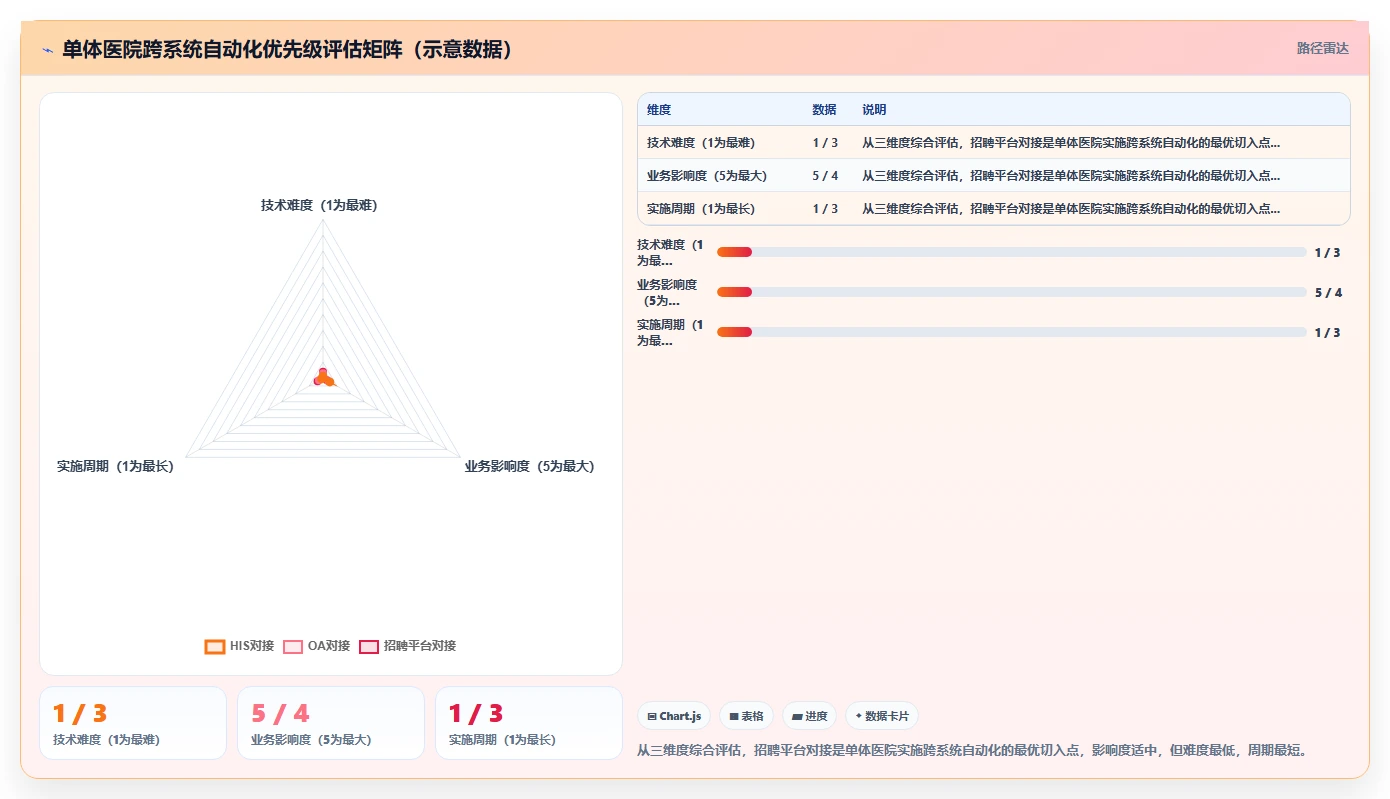Click the 5 / 4 value beside progress bar
Image resolution: width=1390 pixels, height=799 pixels.
point(1328,292)
